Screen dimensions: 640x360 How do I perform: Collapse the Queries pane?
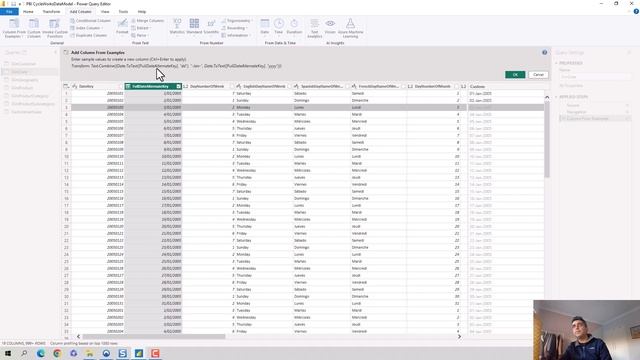tap(56, 52)
